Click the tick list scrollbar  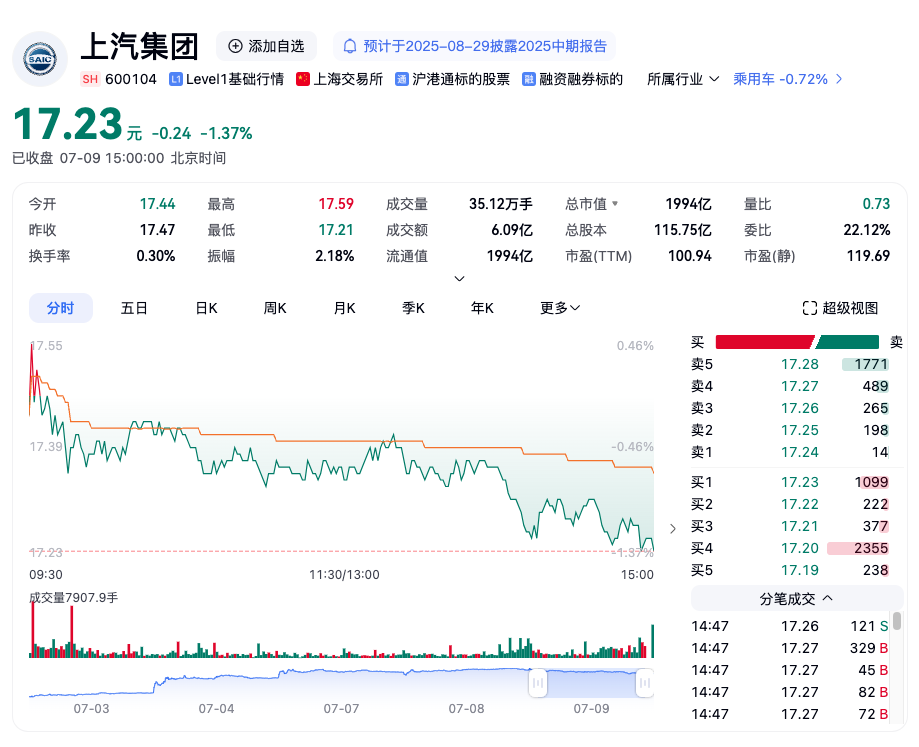tap(897, 621)
